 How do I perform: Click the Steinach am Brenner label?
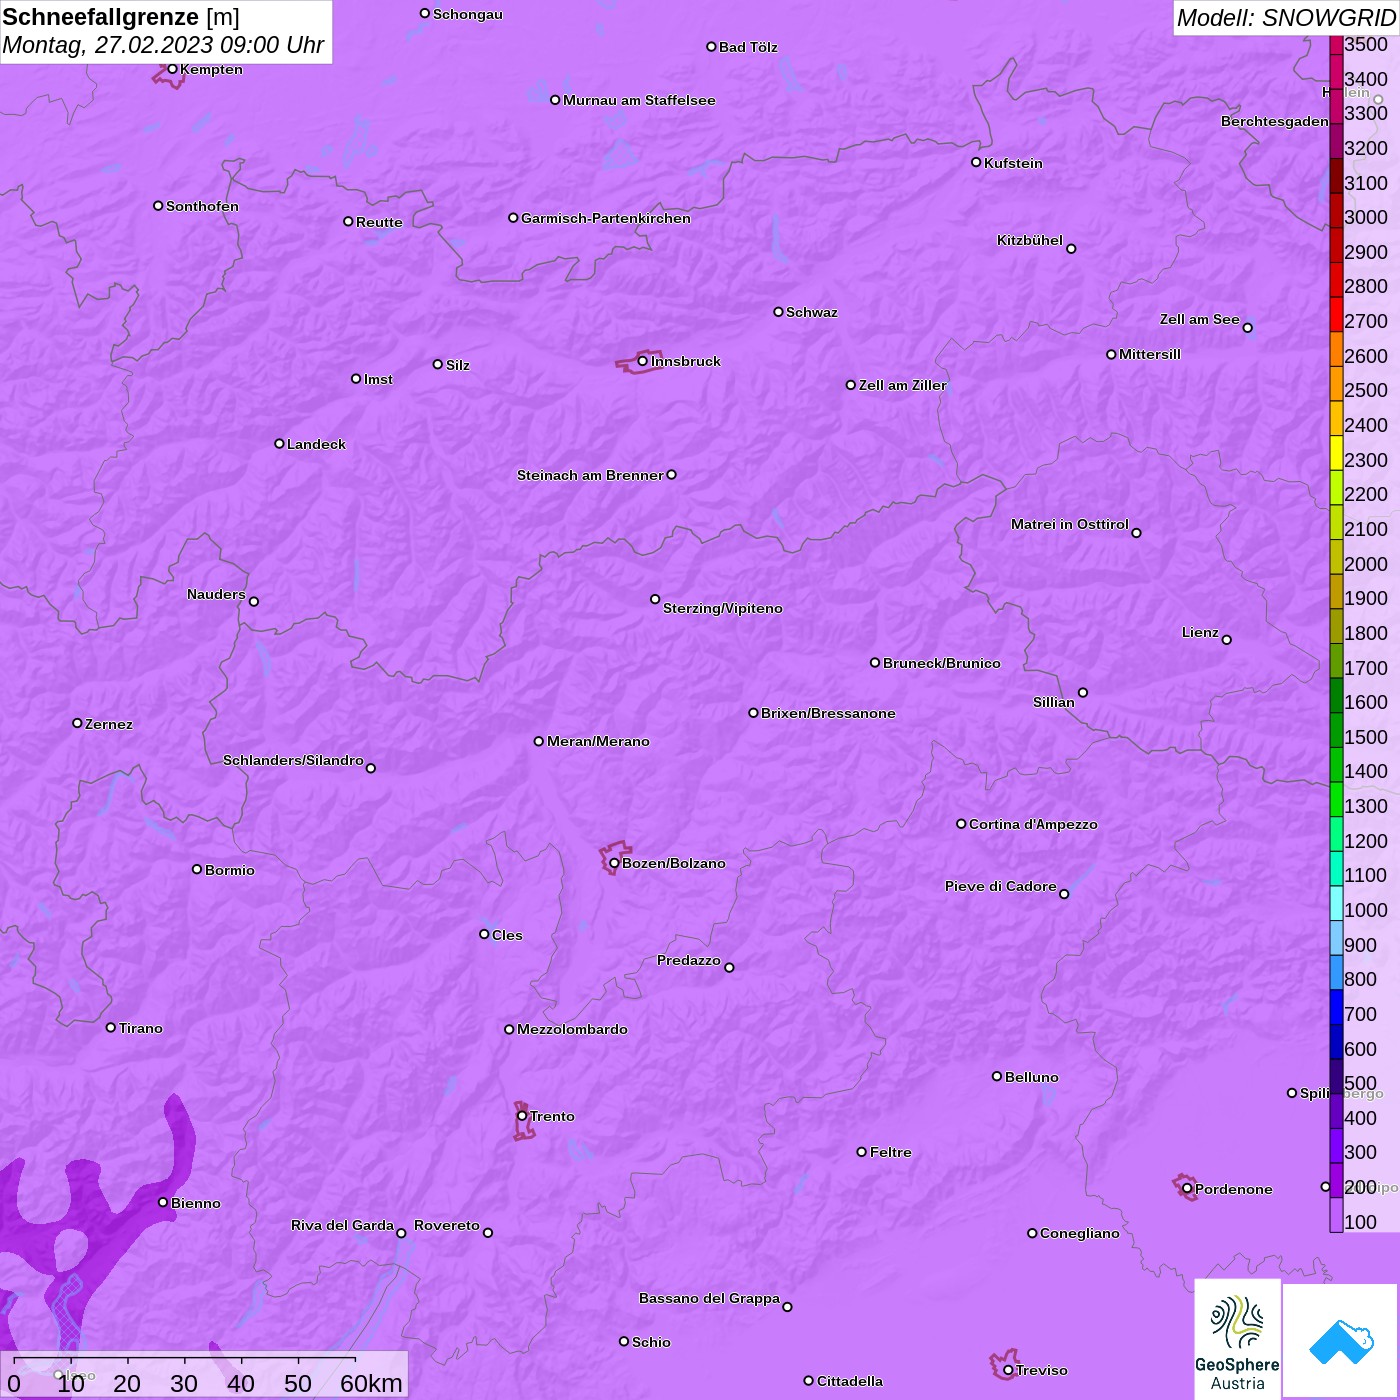[x=590, y=475]
